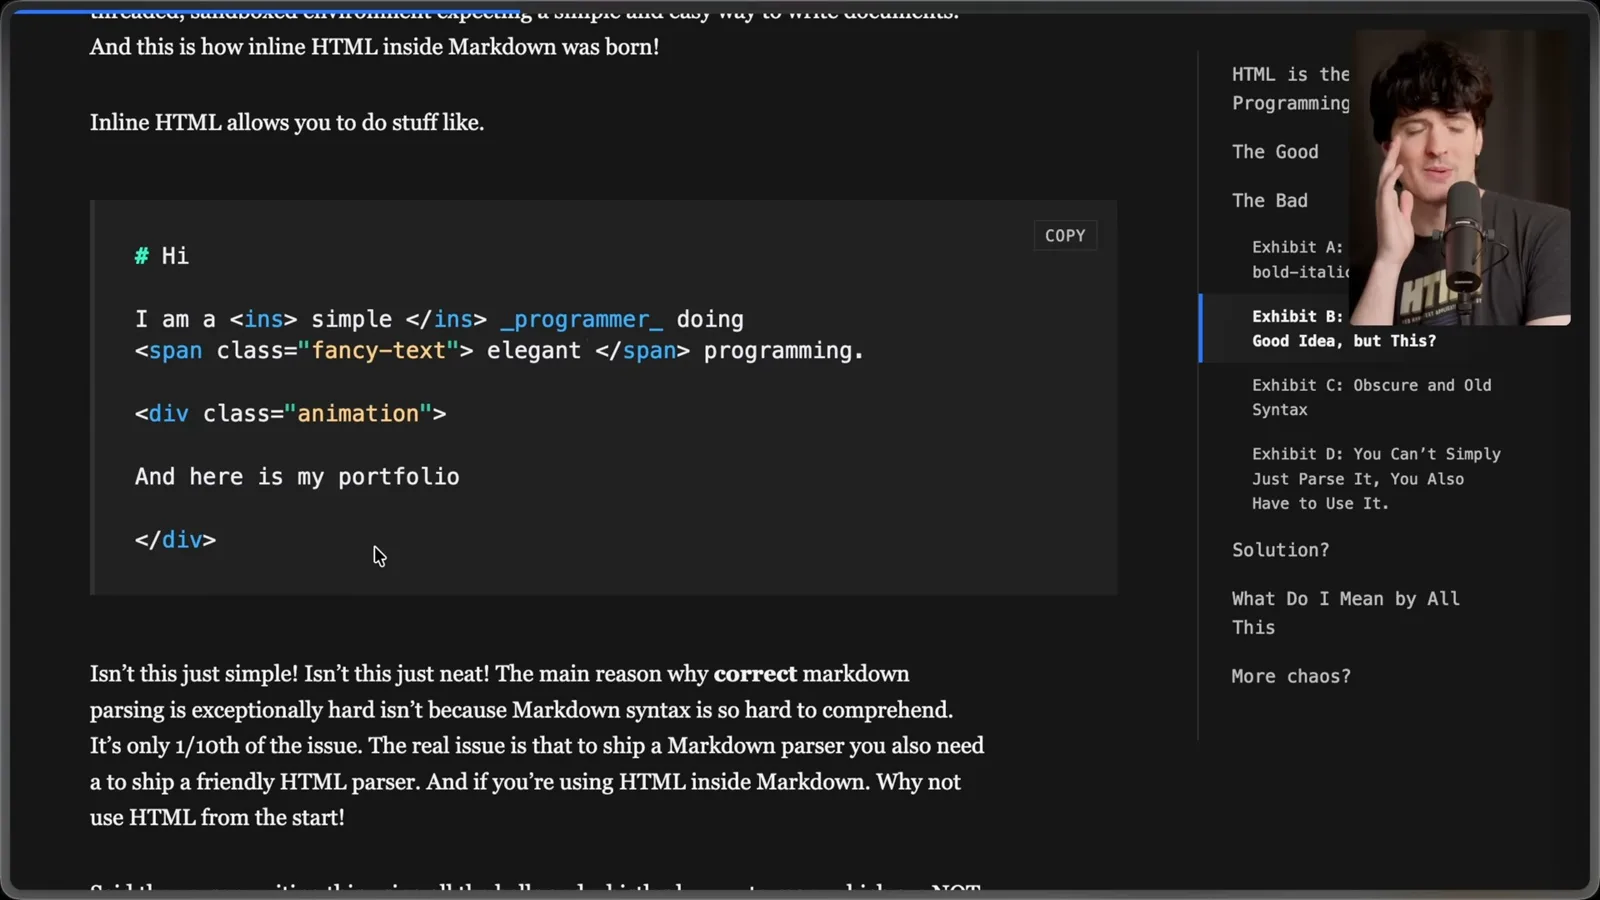Click the '# Hi' heading line in code
Viewport: 1600px width, 900px height.
[x=162, y=256]
